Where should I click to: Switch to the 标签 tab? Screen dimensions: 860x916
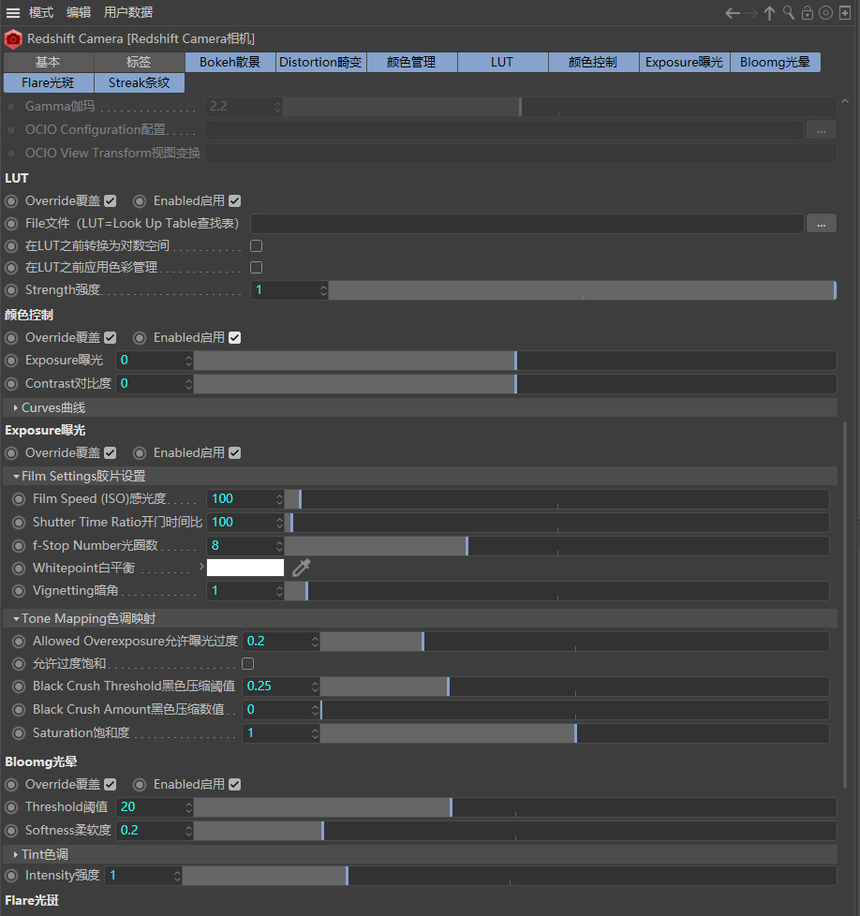[x=139, y=63]
